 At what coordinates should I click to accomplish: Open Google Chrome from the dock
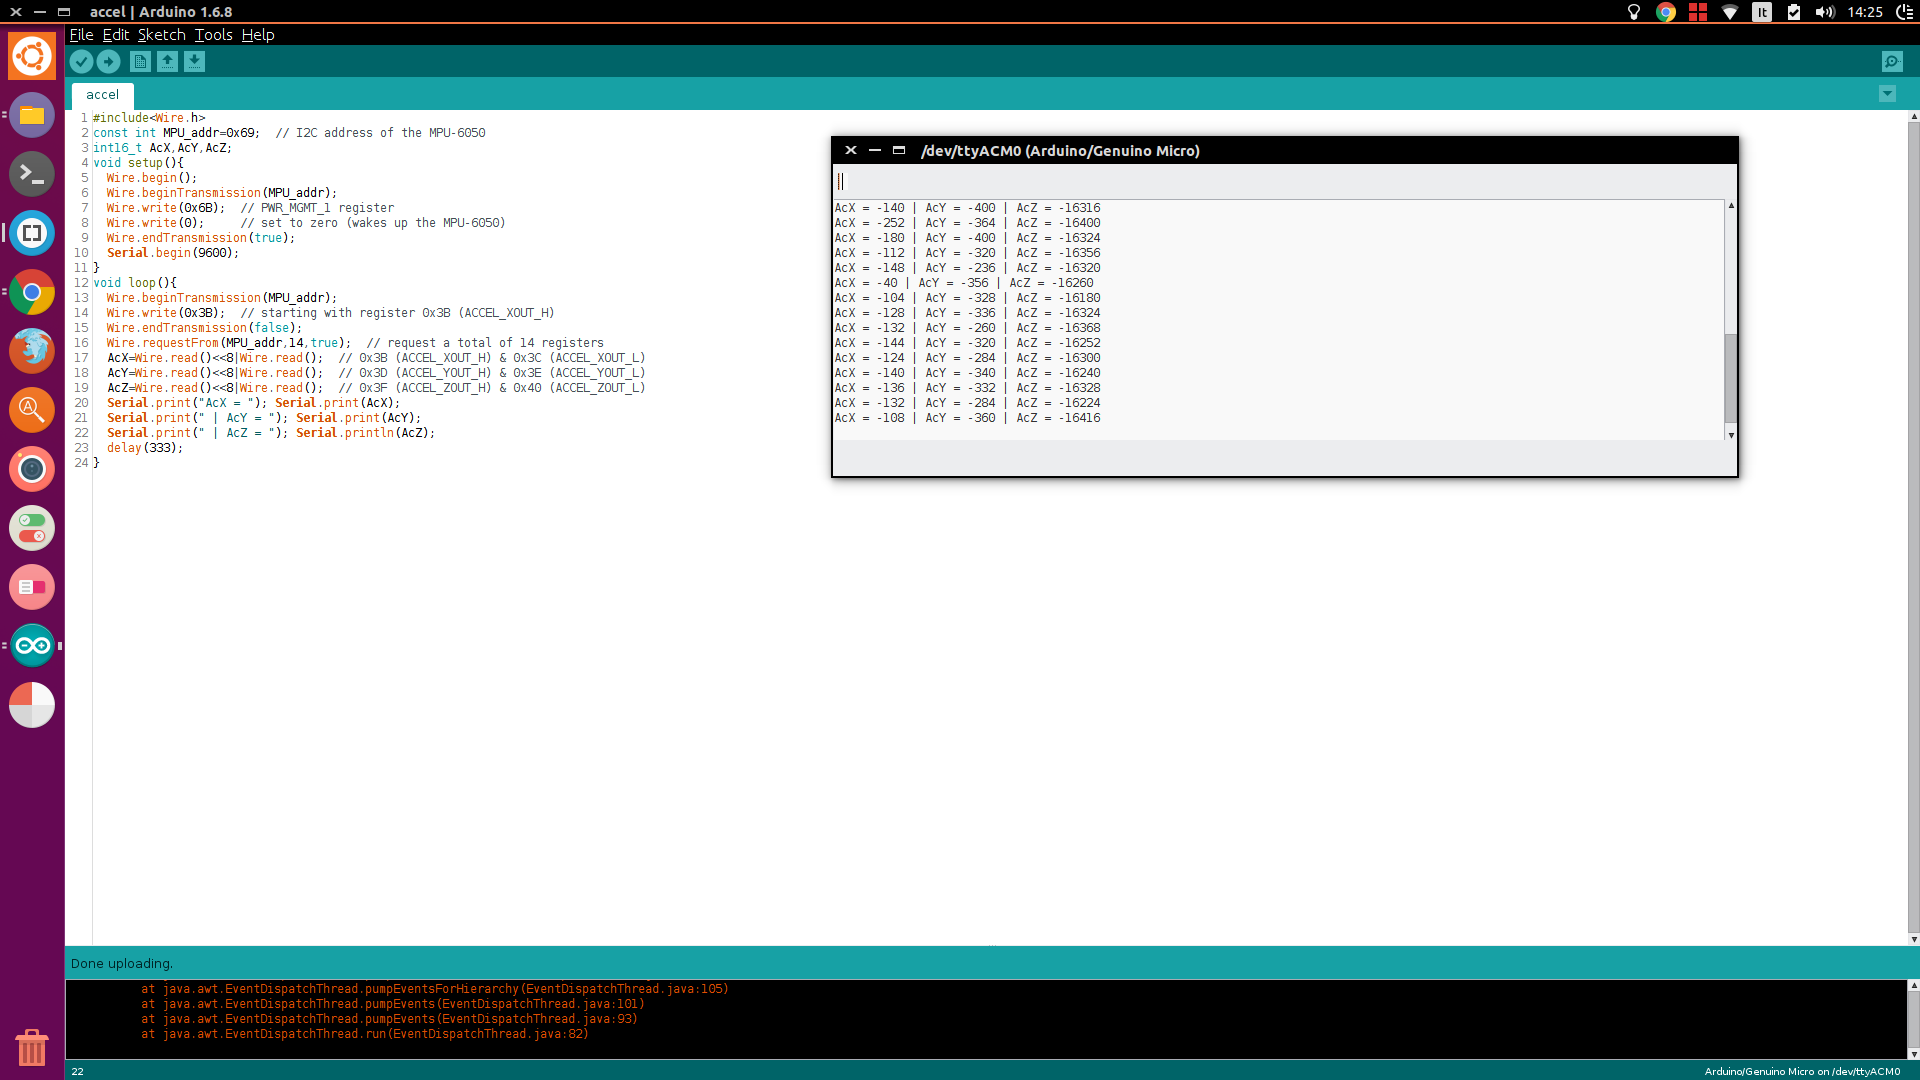[32, 292]
